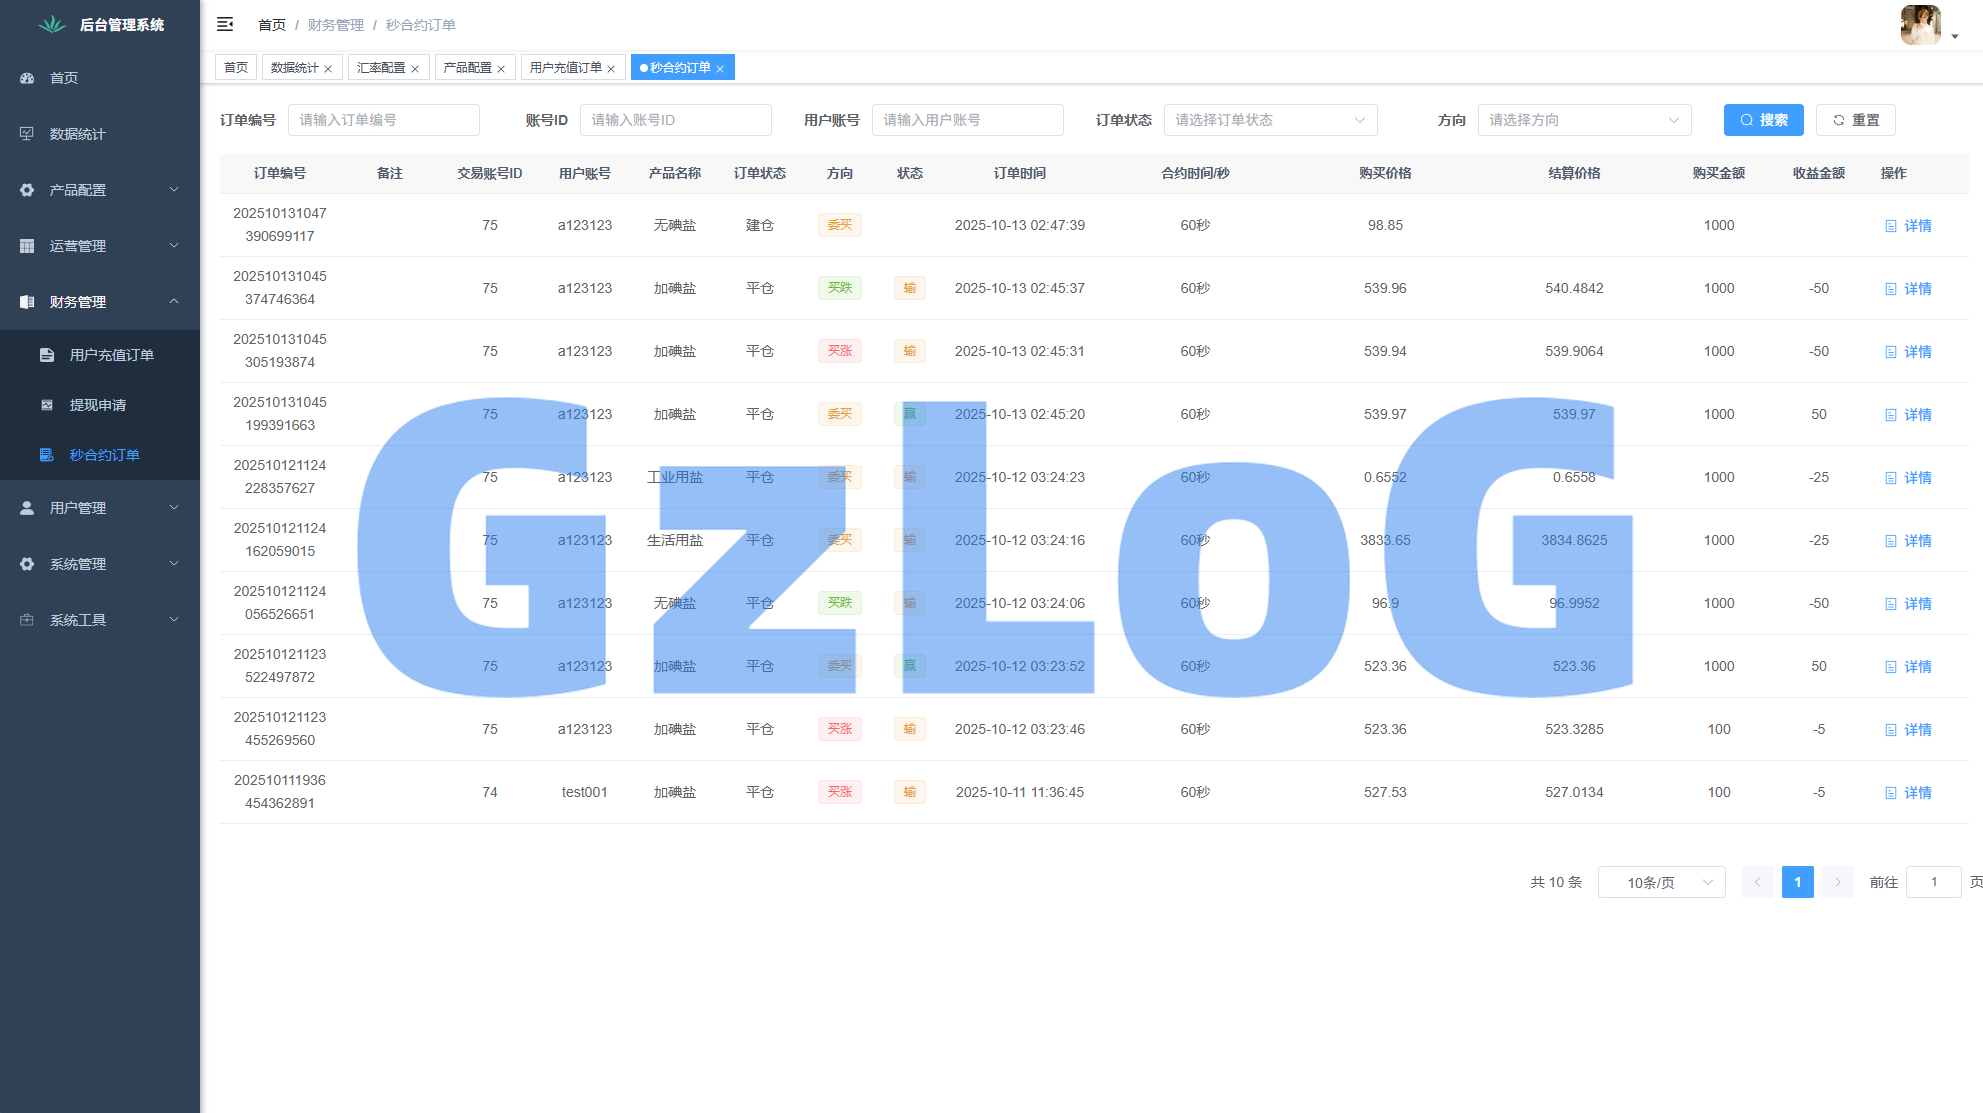Click the user avatar at top right
This screenshot has height=1113, width=1983.
pyautogui.click(x=1920, y=25)
